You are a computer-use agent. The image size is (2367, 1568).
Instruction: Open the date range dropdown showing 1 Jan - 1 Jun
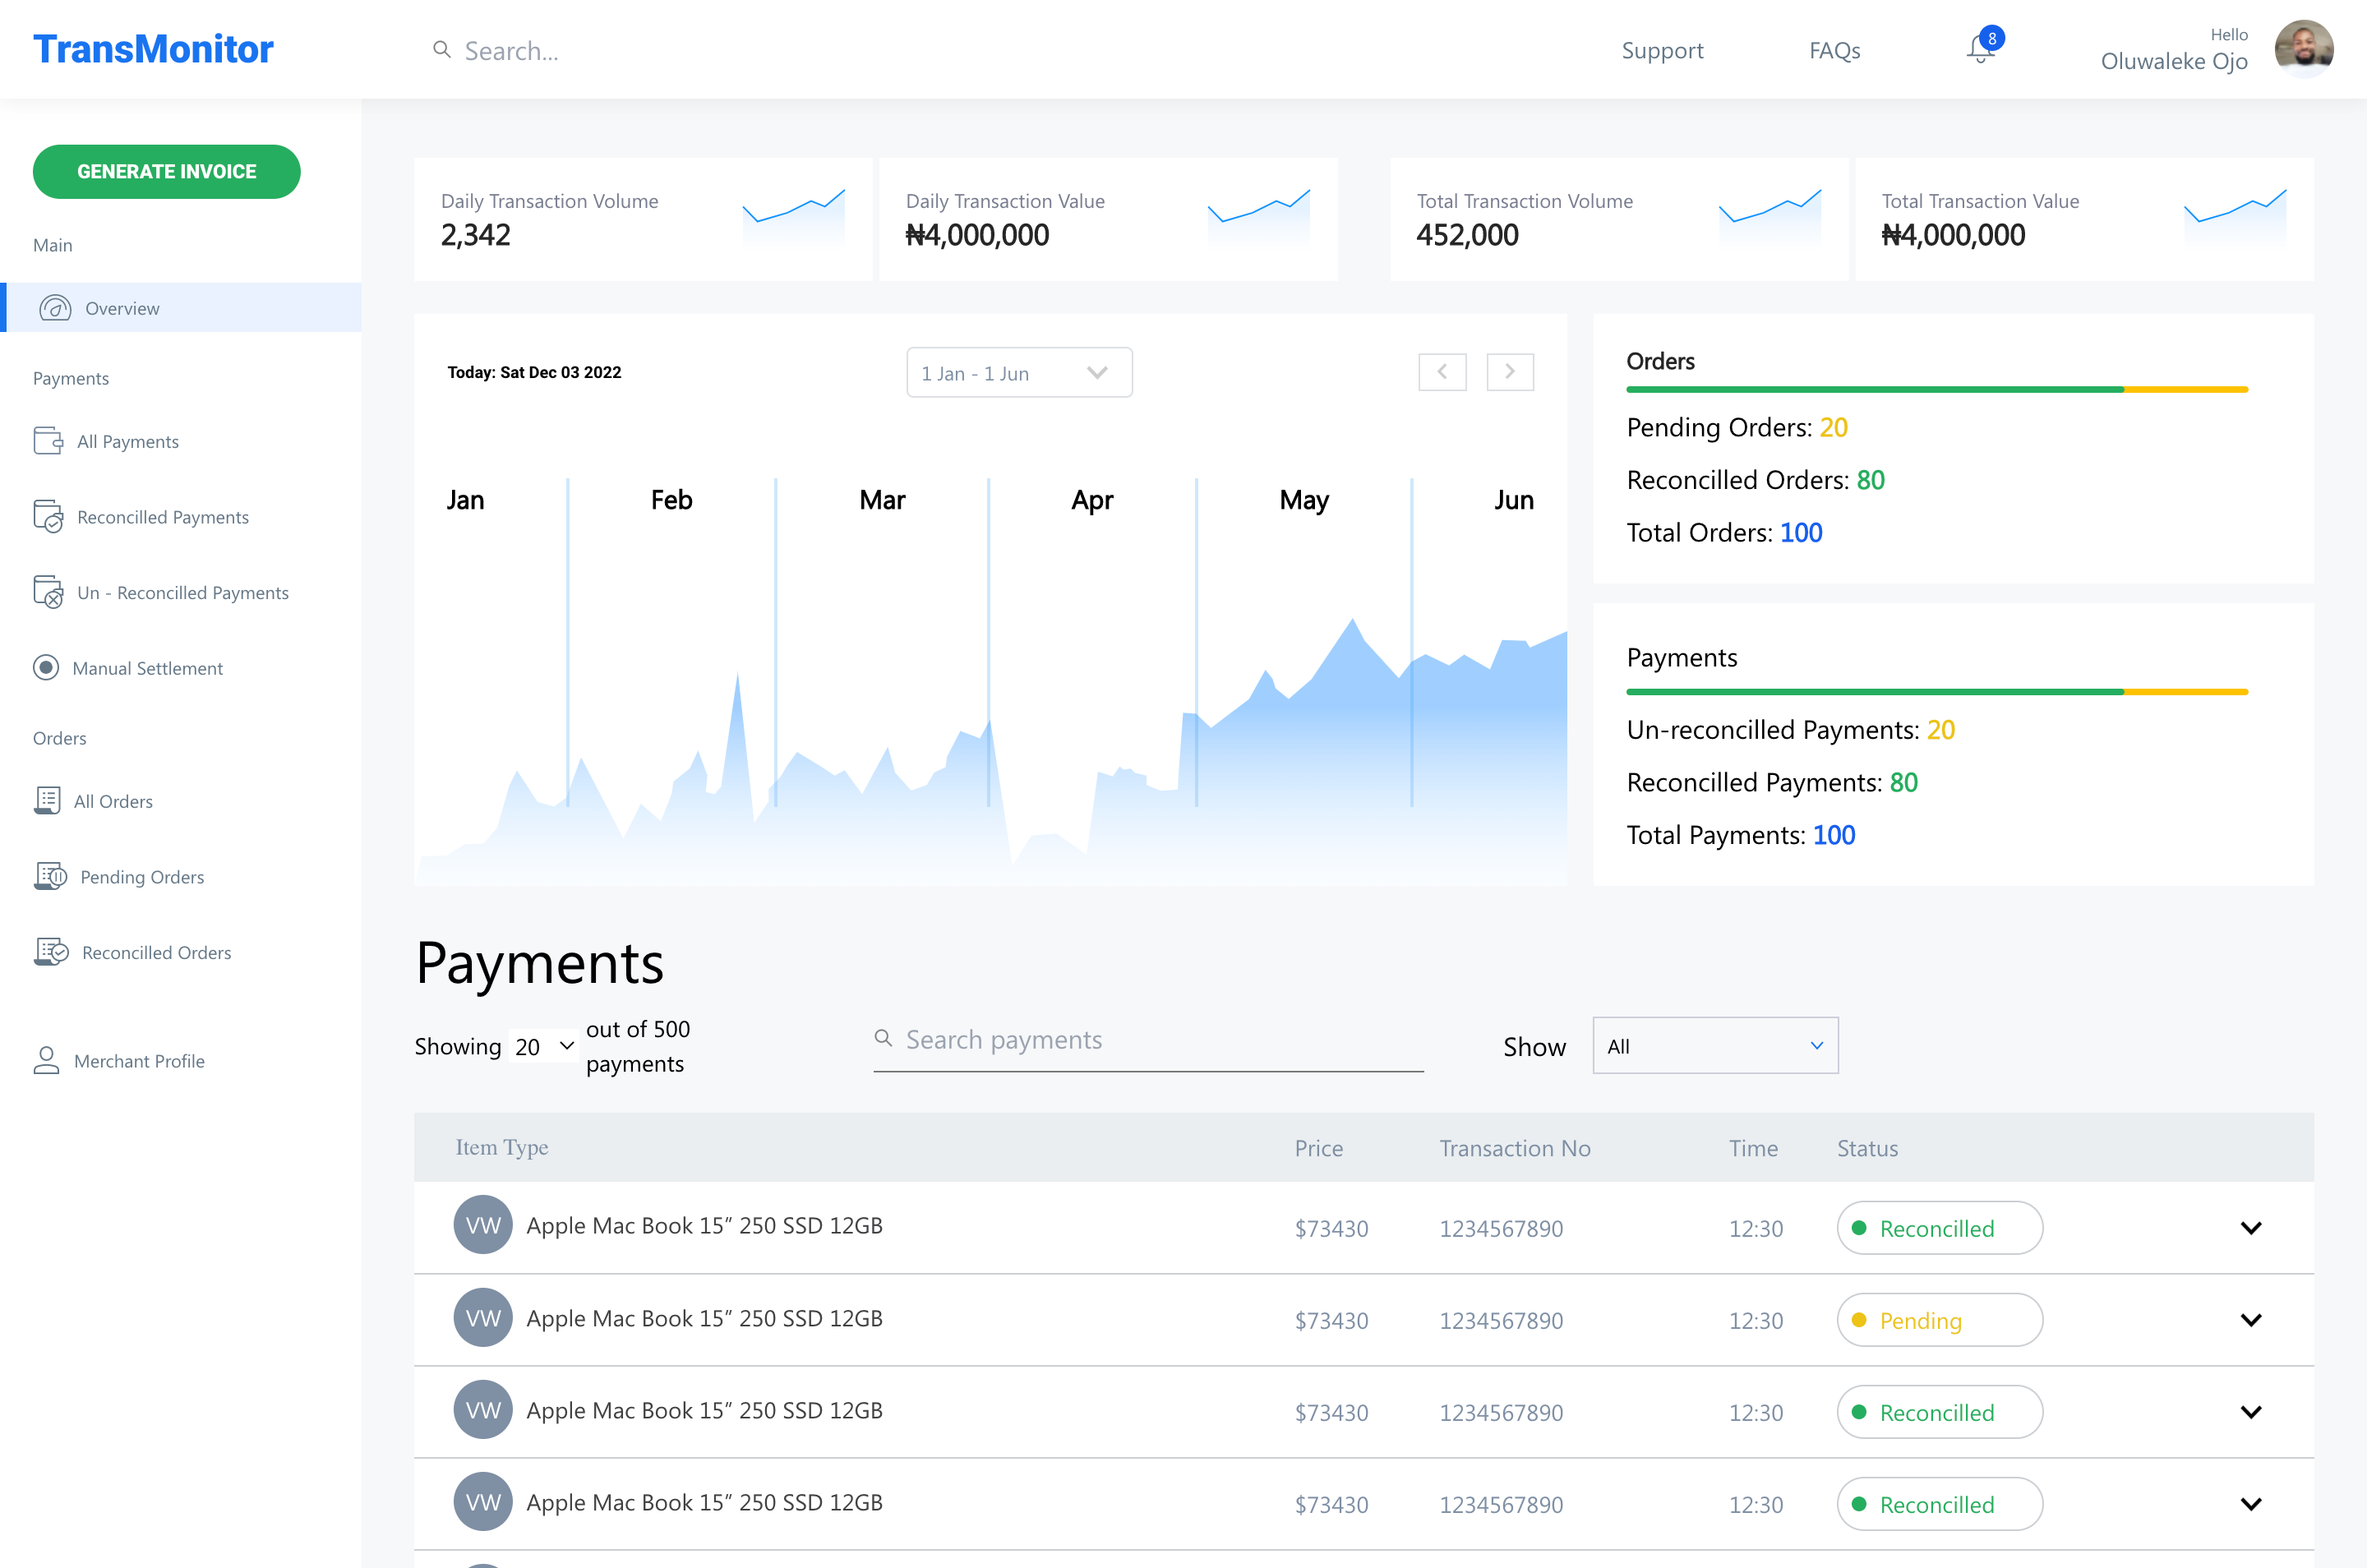point(1018,372)
